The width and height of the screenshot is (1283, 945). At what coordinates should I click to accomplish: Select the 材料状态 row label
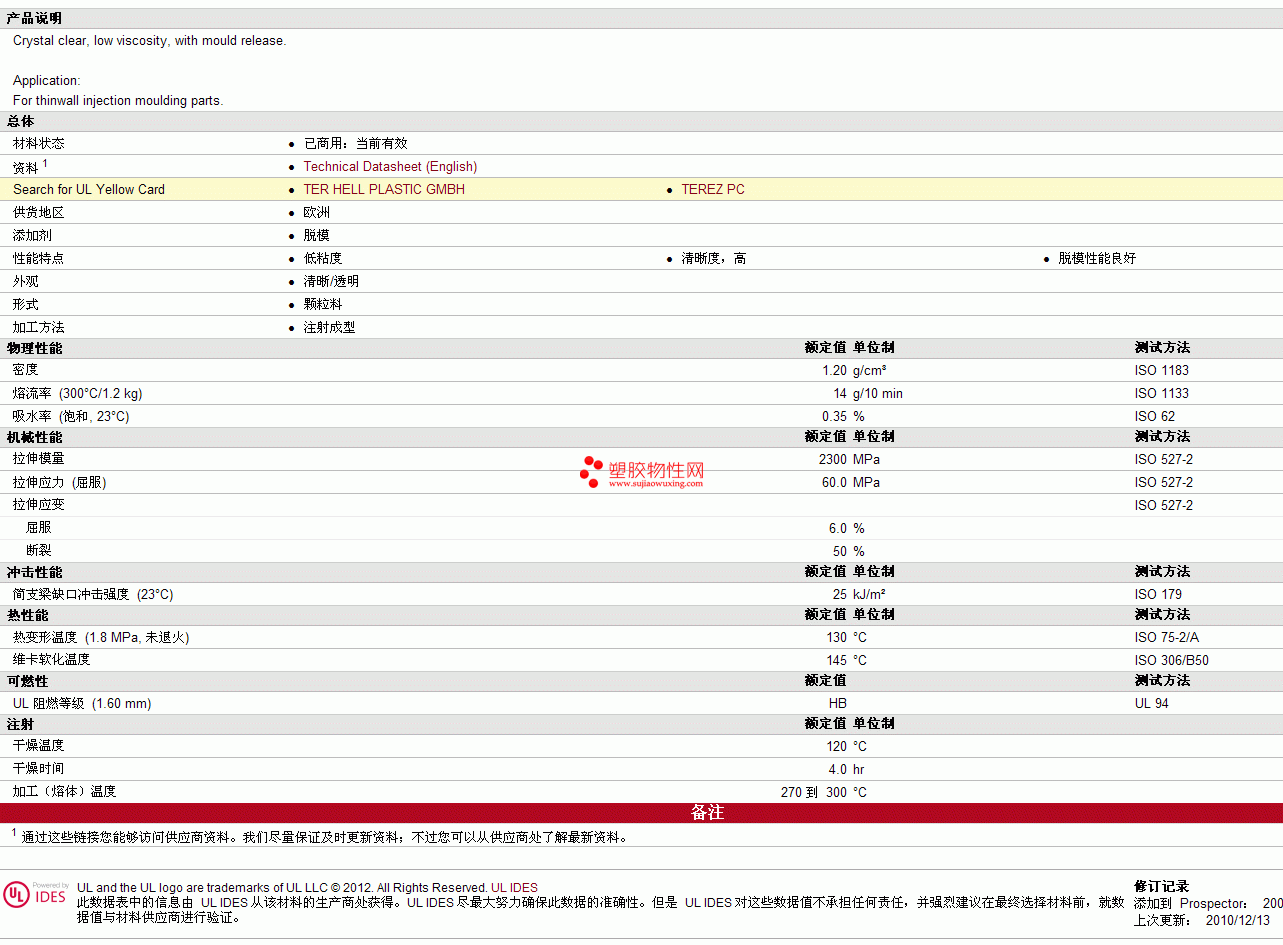pyautogui.click(x=38, y=144)
